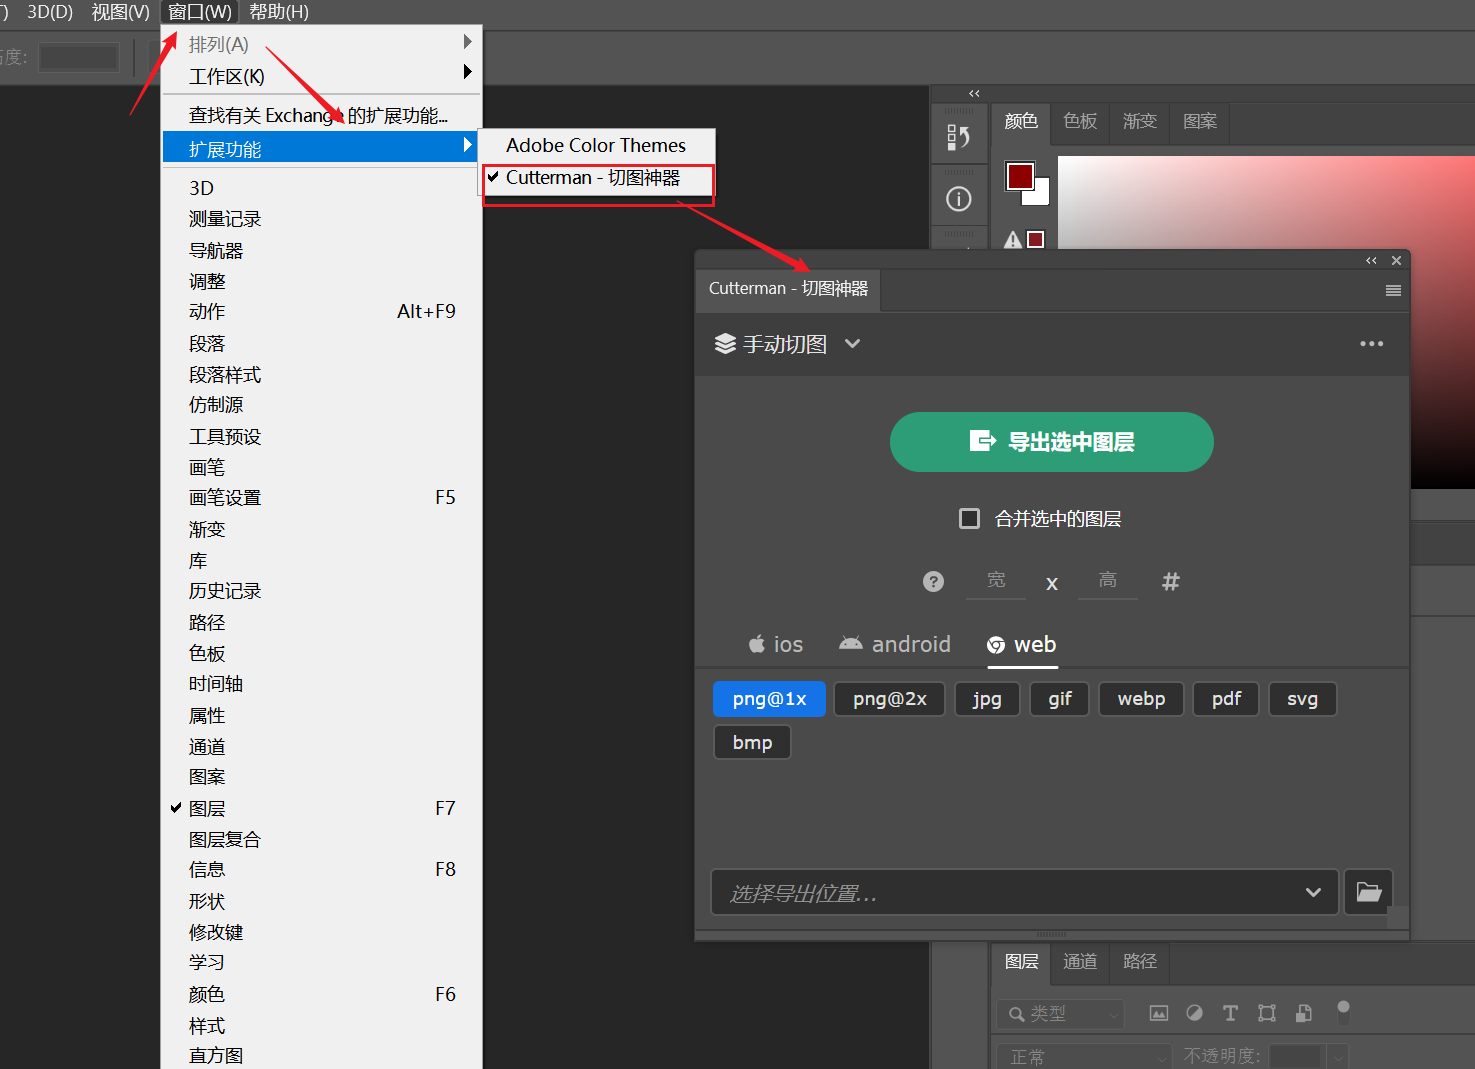
Task: Click the Cutterman panel hamburger menu
Action: tap(1392, 291)
